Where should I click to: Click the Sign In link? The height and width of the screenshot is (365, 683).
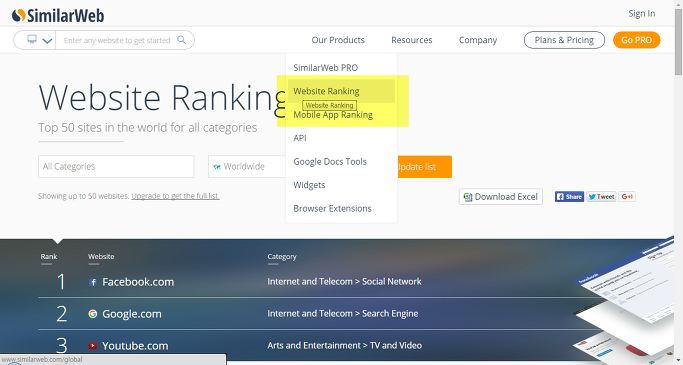[642, 14]
